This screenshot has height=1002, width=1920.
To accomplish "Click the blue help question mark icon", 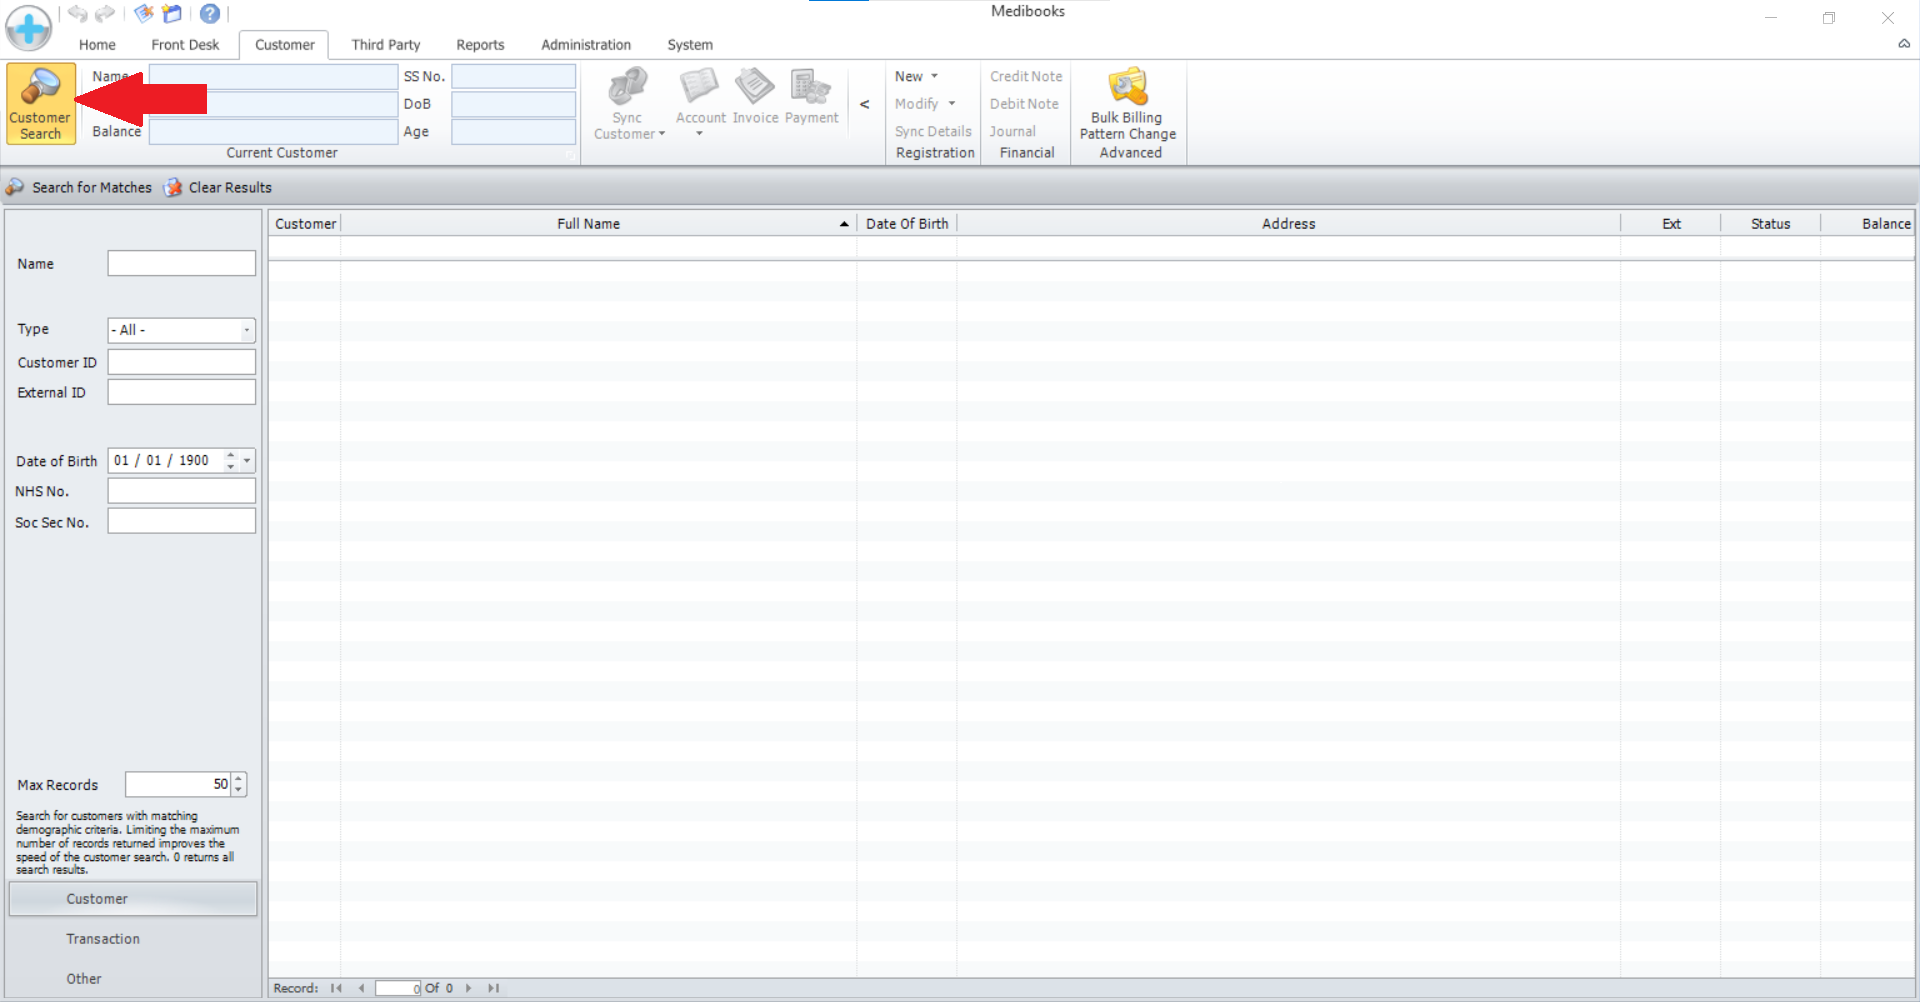I will tap(209, 14).
